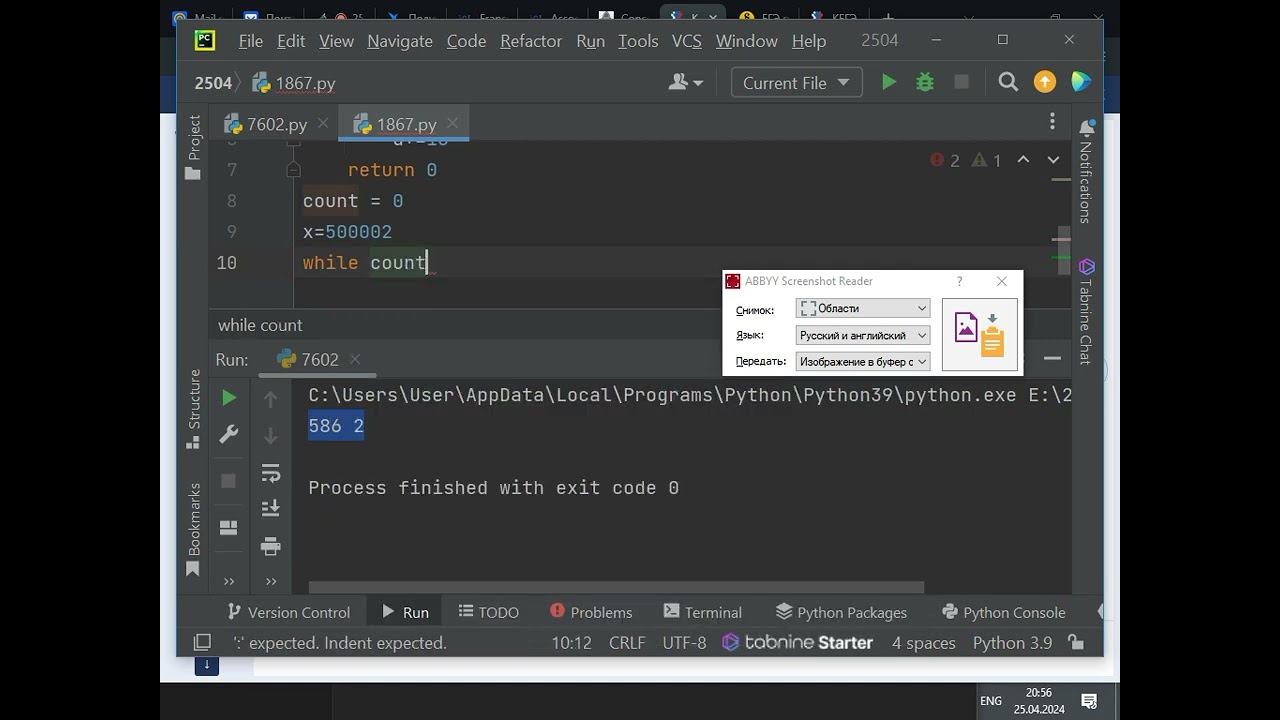This screenshot has height=720, width=1280.
Task: Click the tabnine Starter status widget
Action: 797,642
